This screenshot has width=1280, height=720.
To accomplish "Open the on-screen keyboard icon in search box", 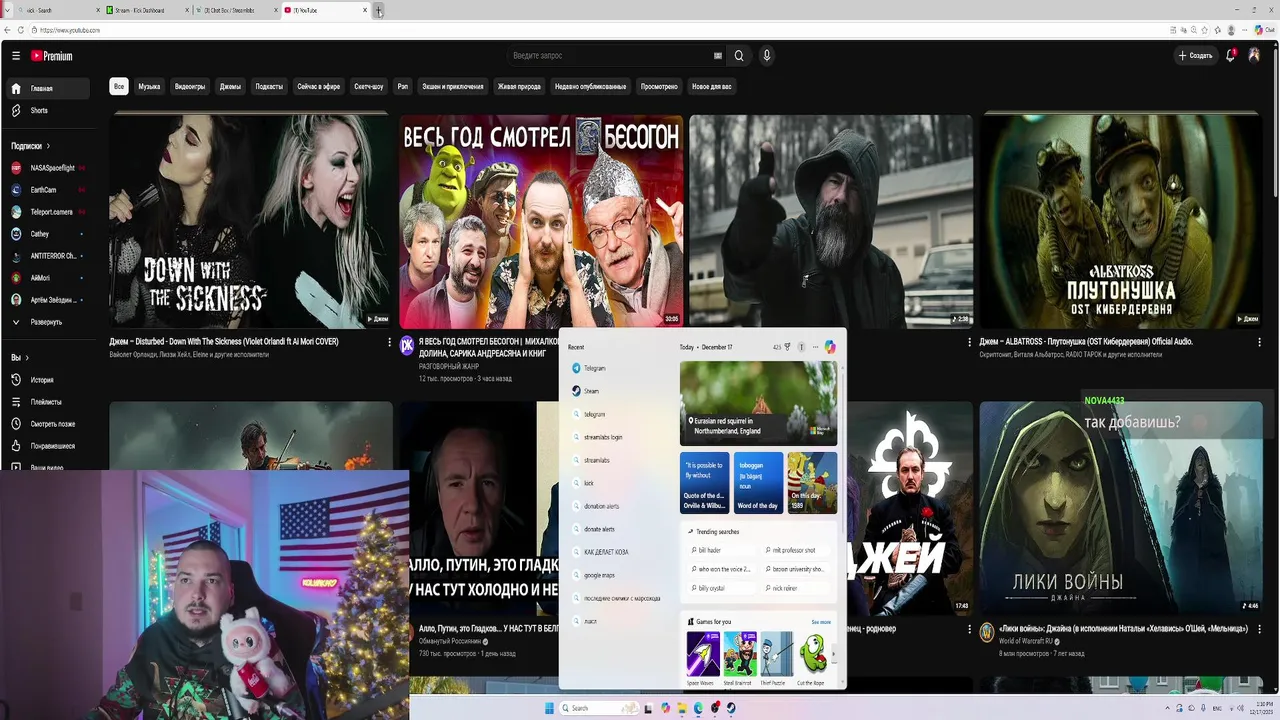I will (717, 56).
